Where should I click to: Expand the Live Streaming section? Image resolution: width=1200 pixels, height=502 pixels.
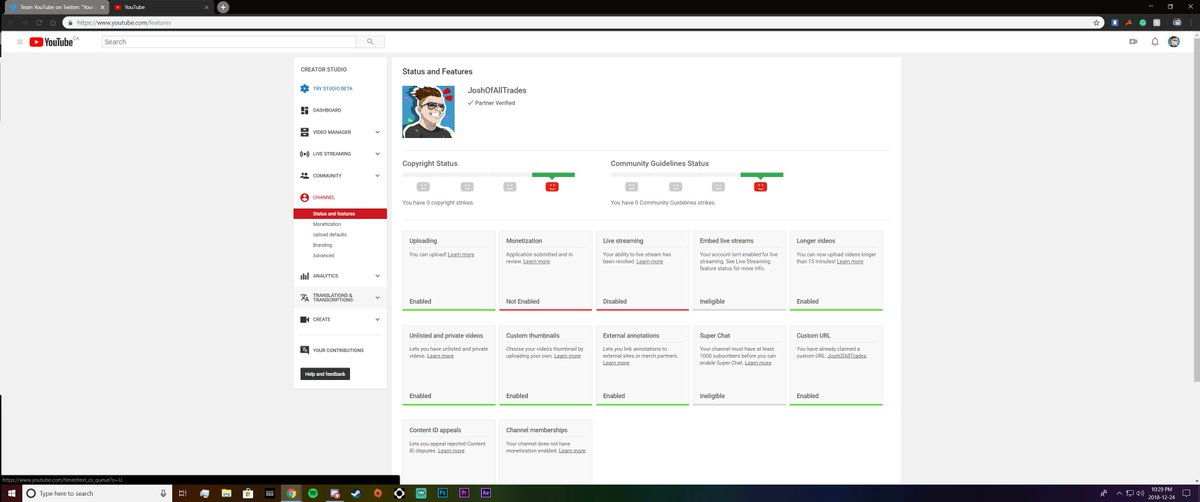tap(377, 154)
